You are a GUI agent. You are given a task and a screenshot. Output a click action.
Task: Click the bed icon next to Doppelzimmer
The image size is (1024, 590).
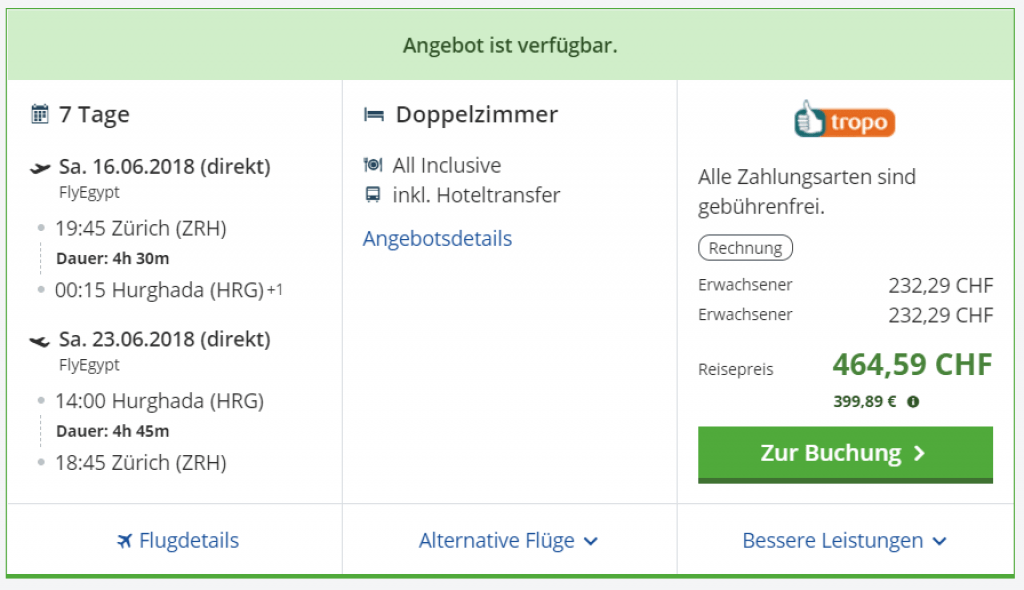coord(374,115)
